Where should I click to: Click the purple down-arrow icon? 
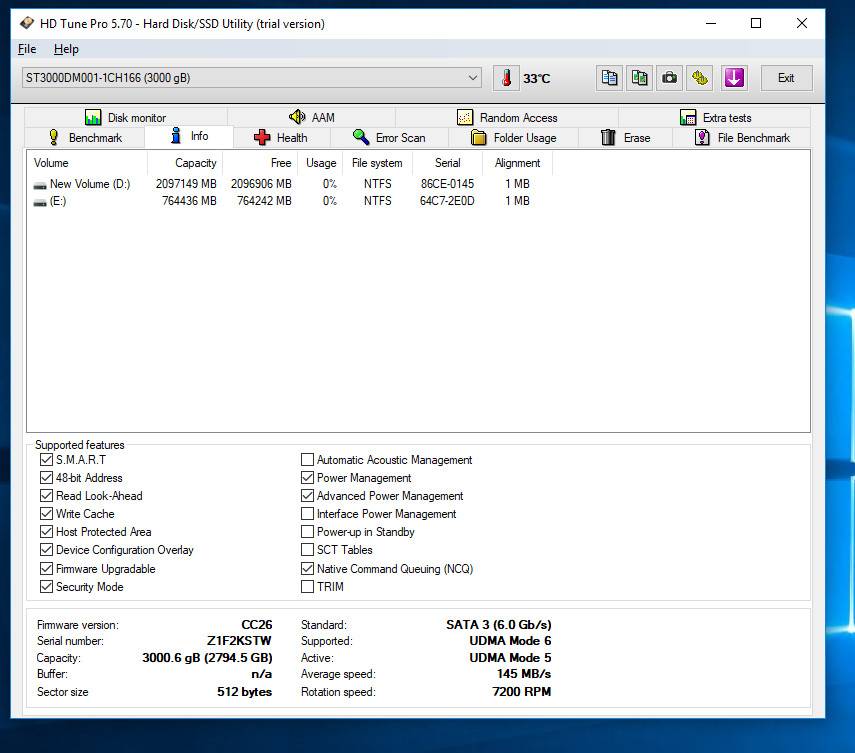(x=734, y=78)
